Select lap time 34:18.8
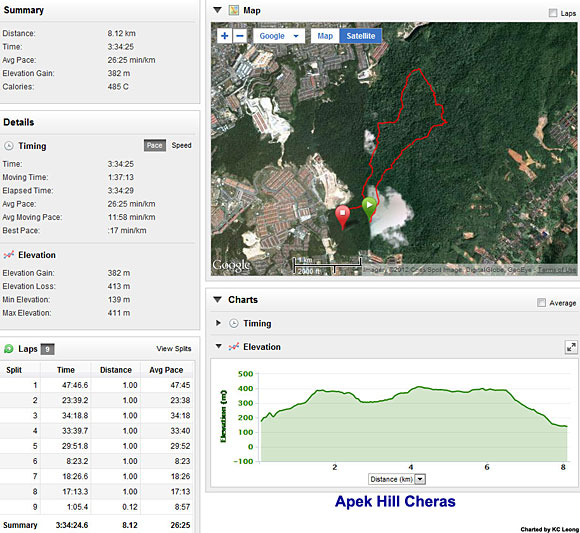The height and width of the screenshot is (533, 580). pyautogui.click(x=75, y=416)
